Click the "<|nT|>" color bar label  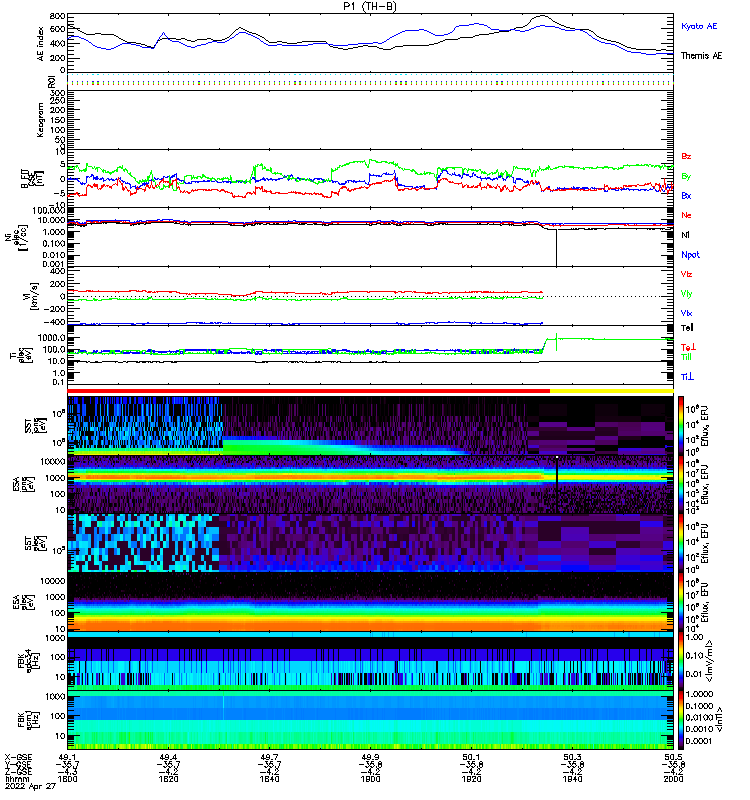[x=719, y=719]
